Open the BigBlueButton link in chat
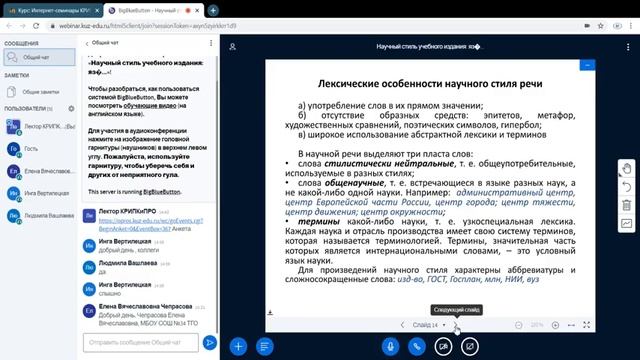This screenshot has width=640, height=360. point(162,192)
